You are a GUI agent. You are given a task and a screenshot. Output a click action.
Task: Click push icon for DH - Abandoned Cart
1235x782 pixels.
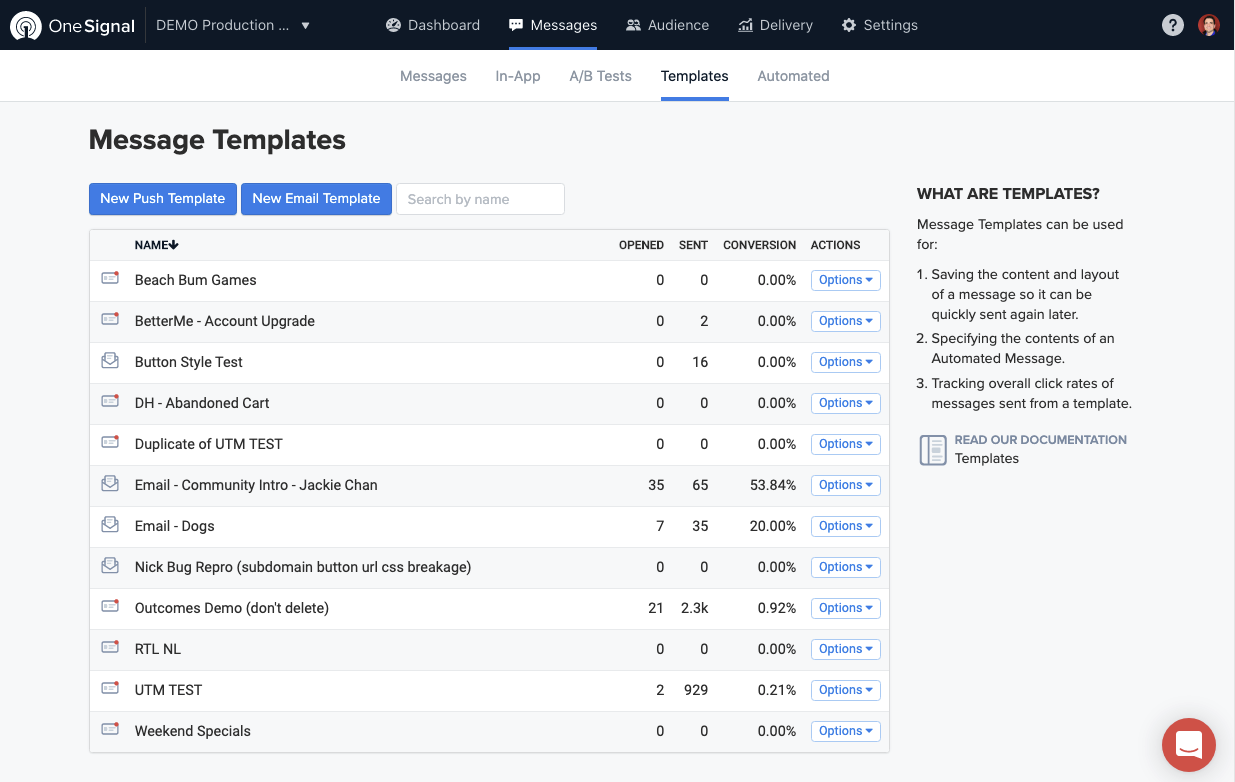click(110, 402)
